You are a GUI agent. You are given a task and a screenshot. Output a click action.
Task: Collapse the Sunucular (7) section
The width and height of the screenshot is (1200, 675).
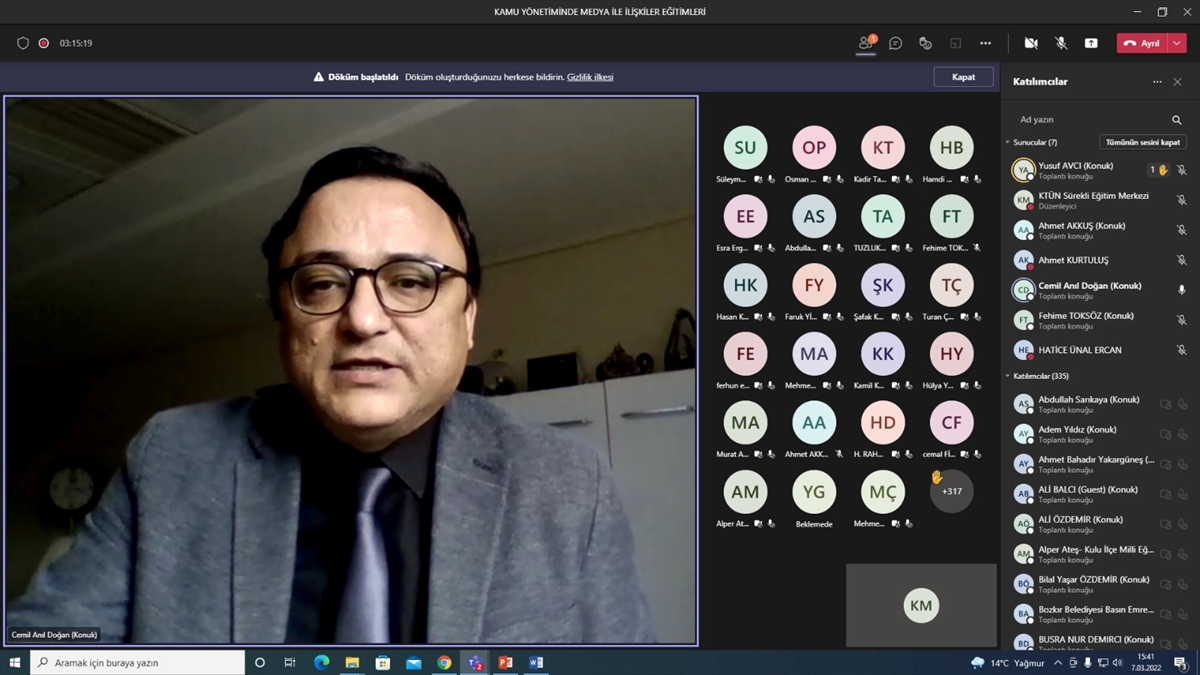(x=1008, y=142)
